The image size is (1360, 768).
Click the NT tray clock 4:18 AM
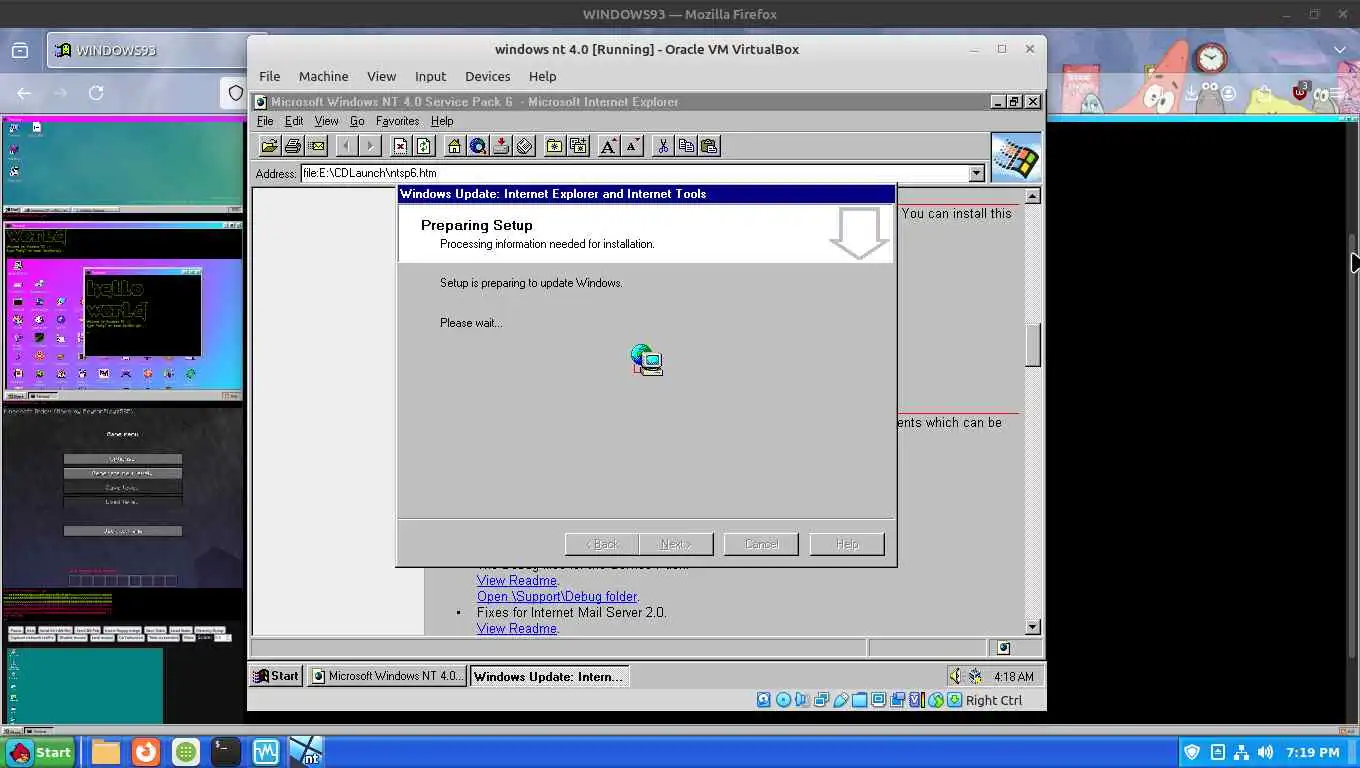pos(1013,676)
